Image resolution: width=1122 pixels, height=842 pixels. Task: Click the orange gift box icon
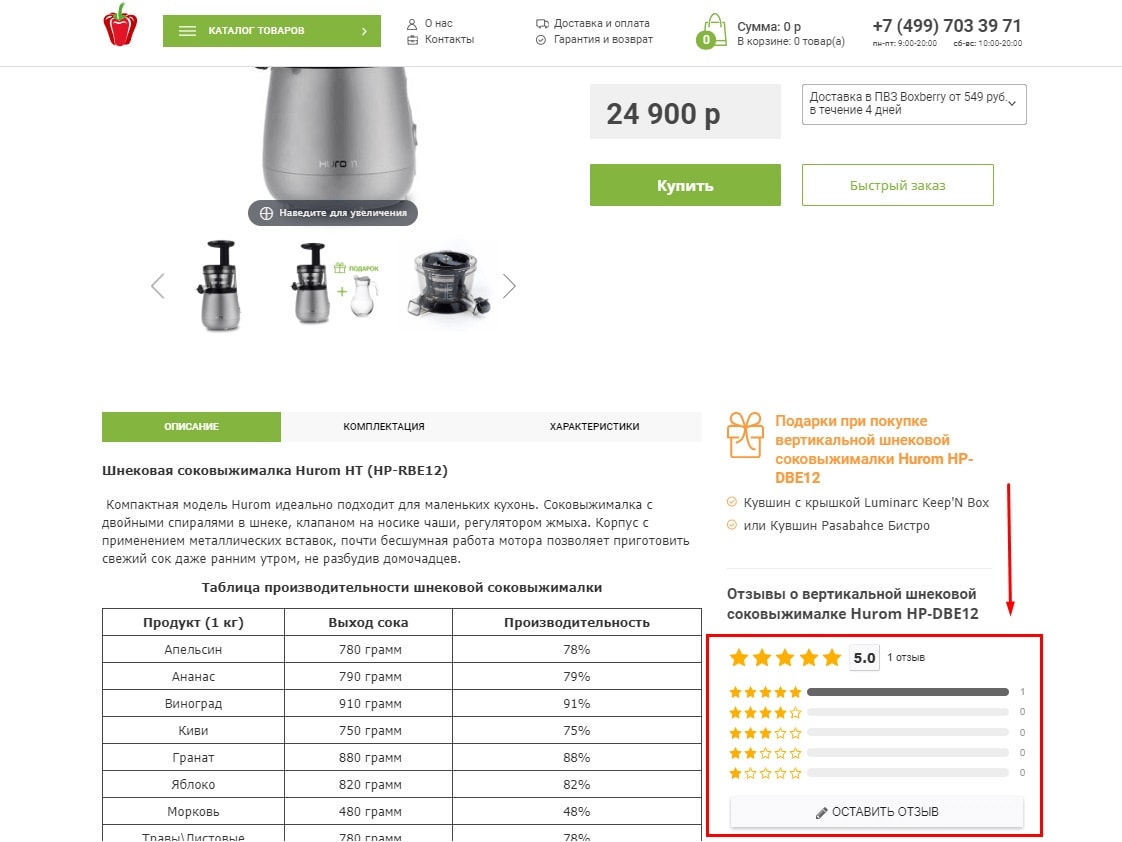[745, 435]
